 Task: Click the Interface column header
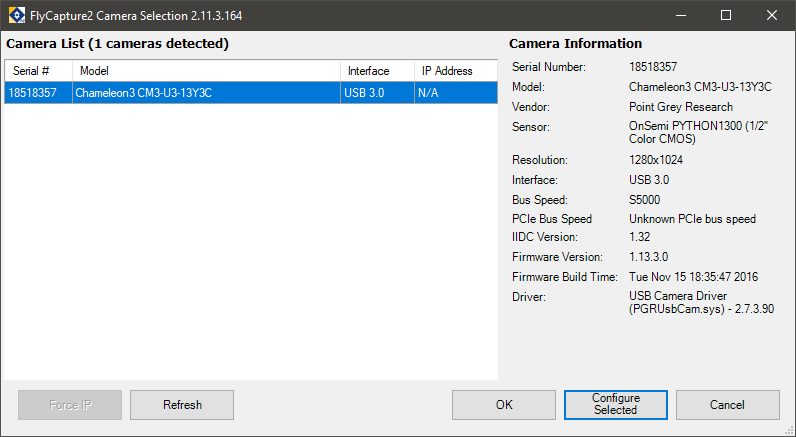pyautogui.click(x=377, y=71)
